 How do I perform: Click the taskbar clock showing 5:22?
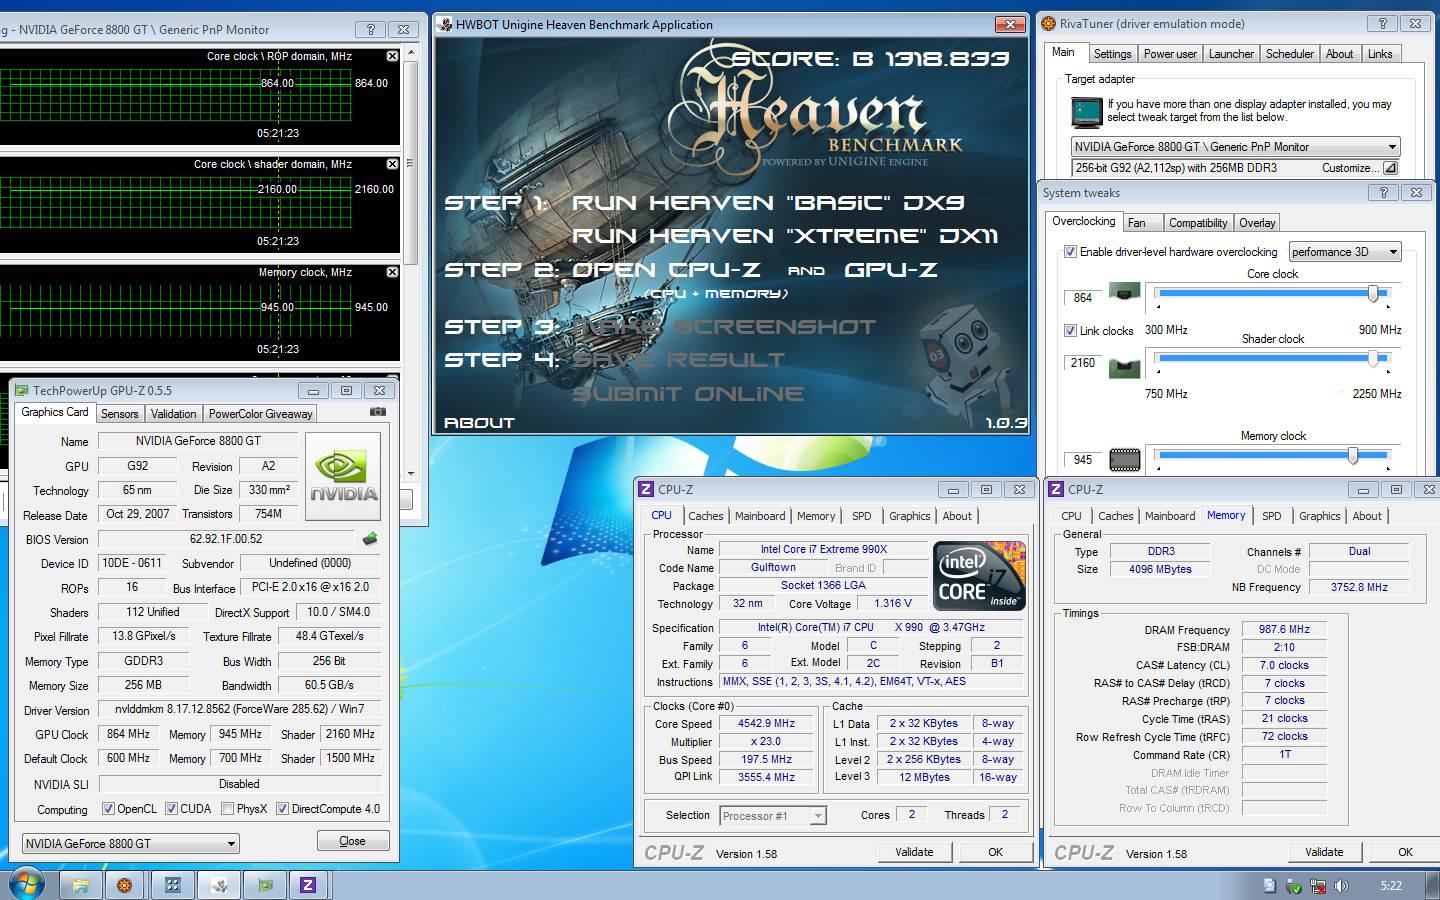pyautogui.click(x=1390, y=886)
